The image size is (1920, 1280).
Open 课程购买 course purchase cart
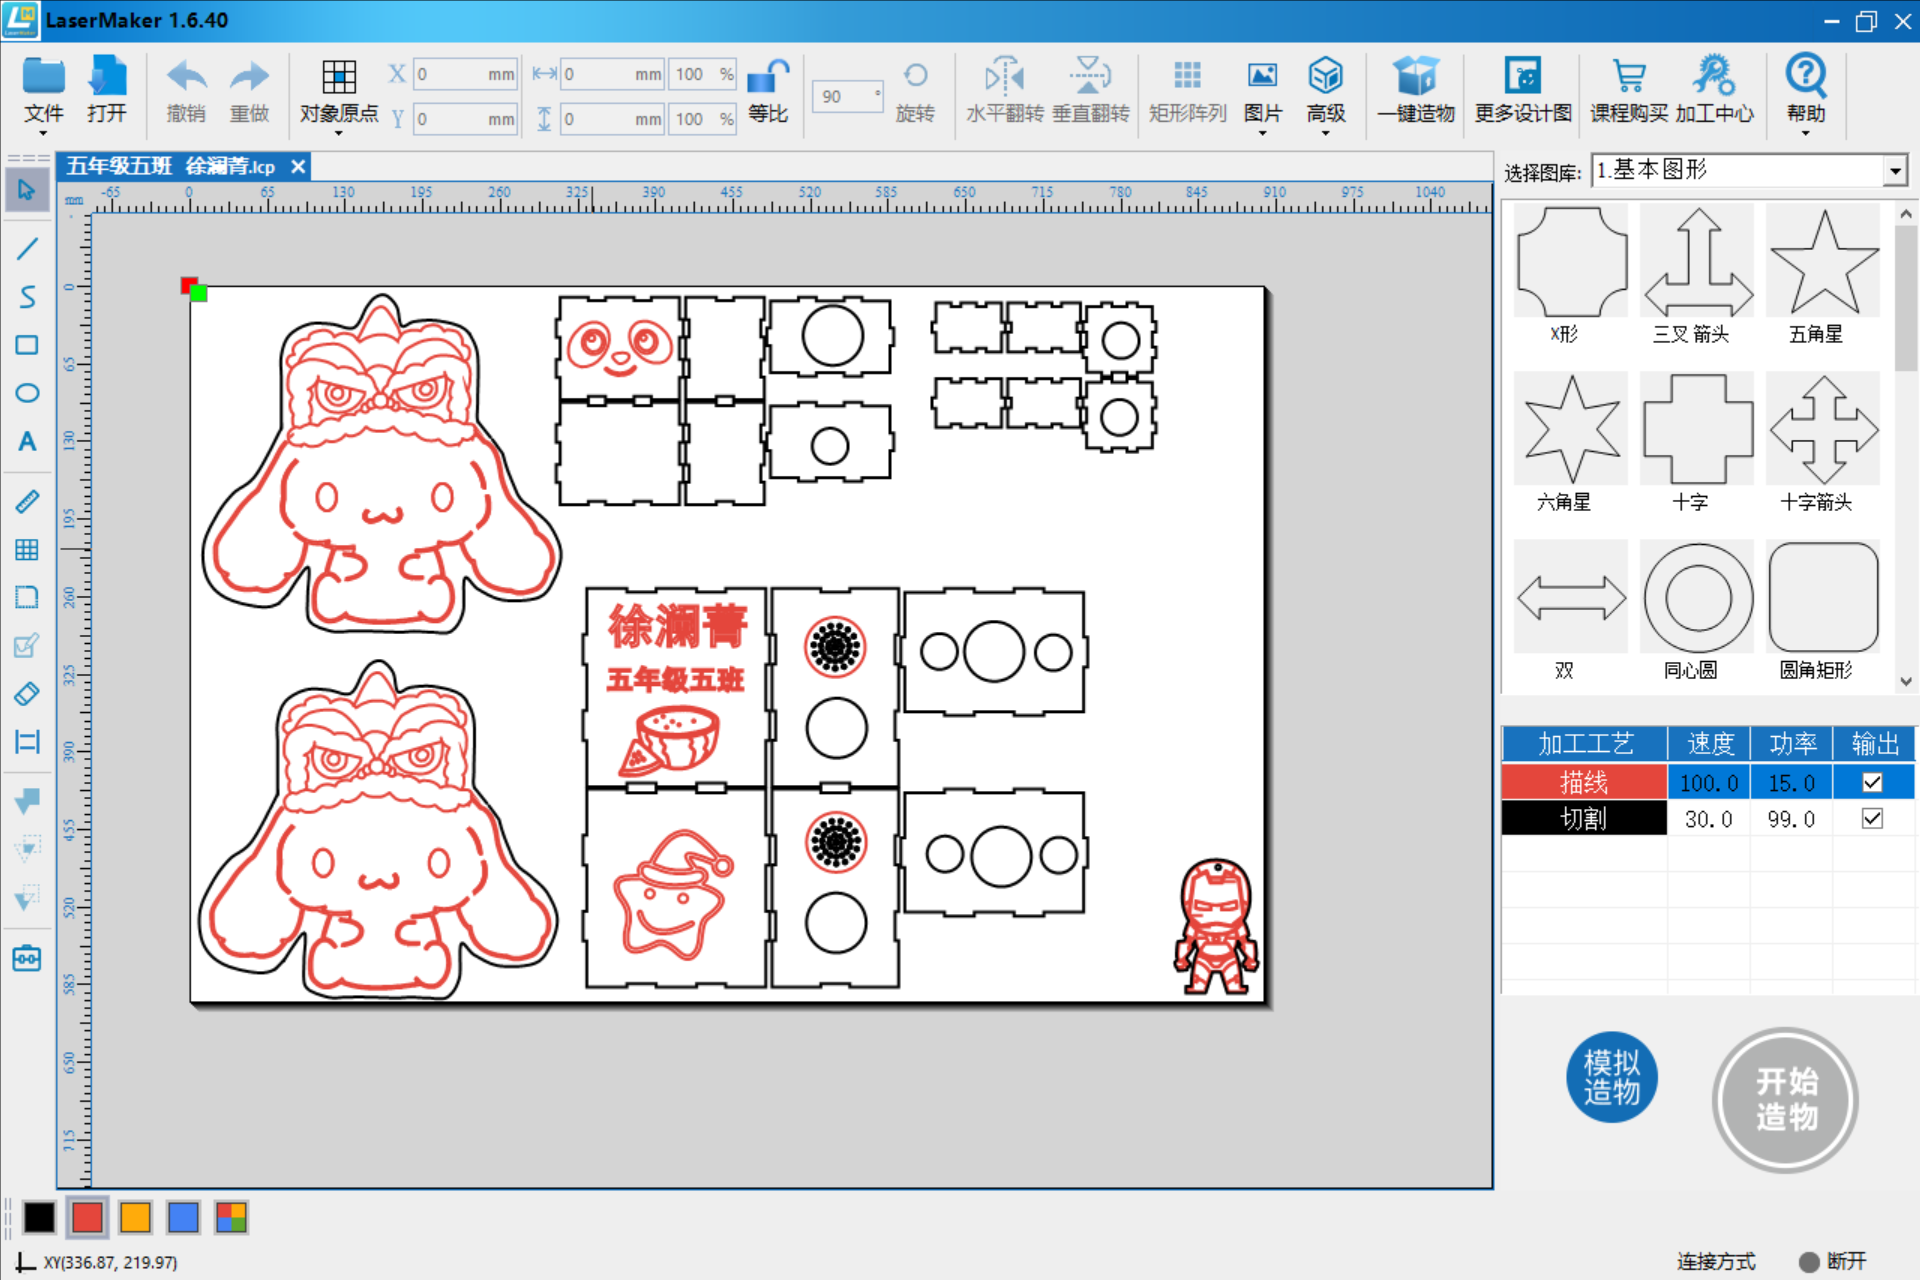click(1629, 76)
